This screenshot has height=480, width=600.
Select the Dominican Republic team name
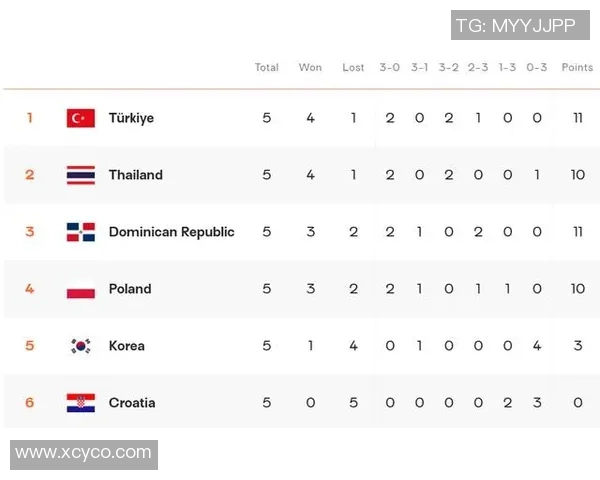click(171, 232)
